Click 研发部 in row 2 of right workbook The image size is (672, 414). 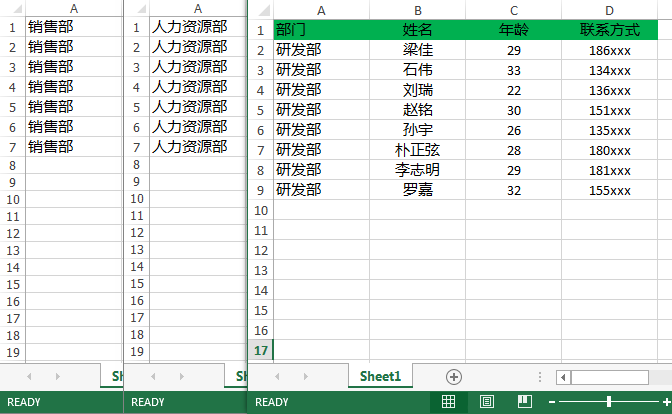click(321, 50)
